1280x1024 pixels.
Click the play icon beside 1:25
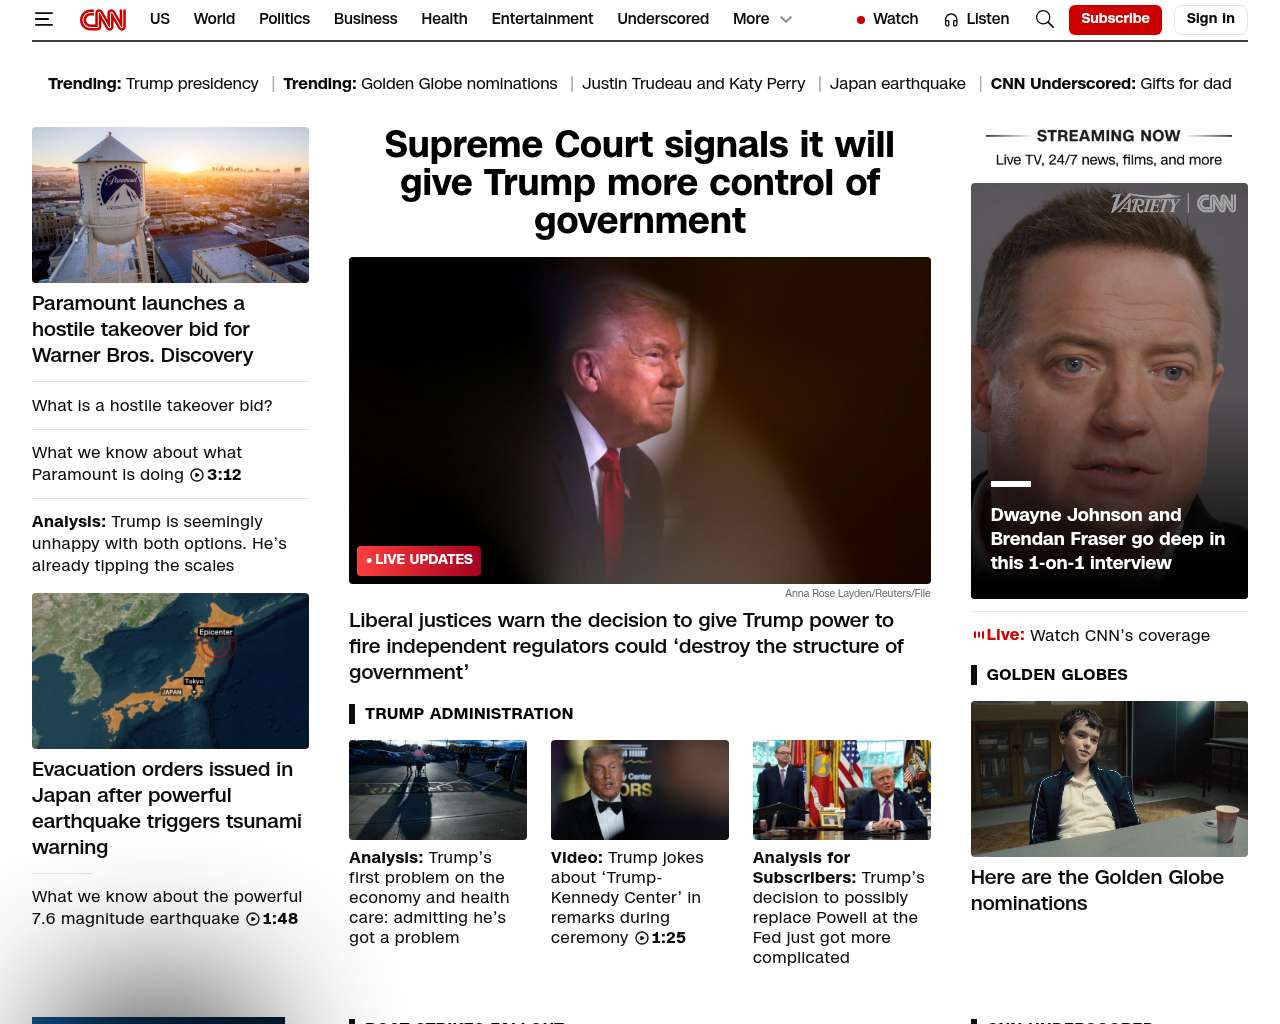(642, 938)
